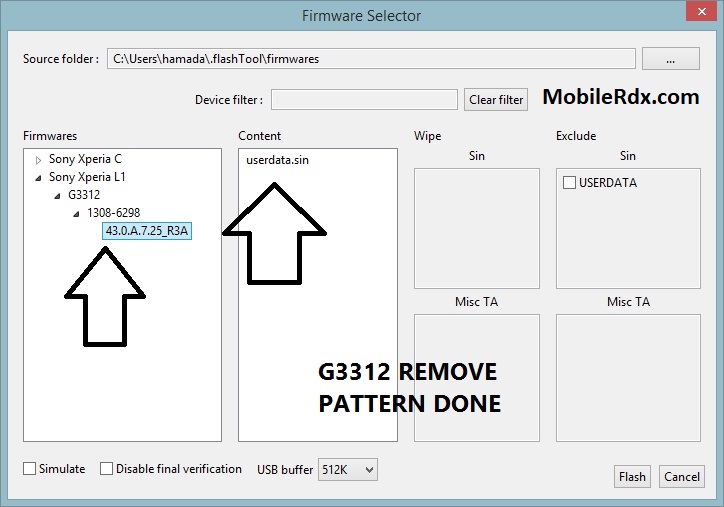Image resolution: width=724 pixels, height=507 pixels.
Task: Open the USB buffer 512K dropdown
Action: [348, 470]
